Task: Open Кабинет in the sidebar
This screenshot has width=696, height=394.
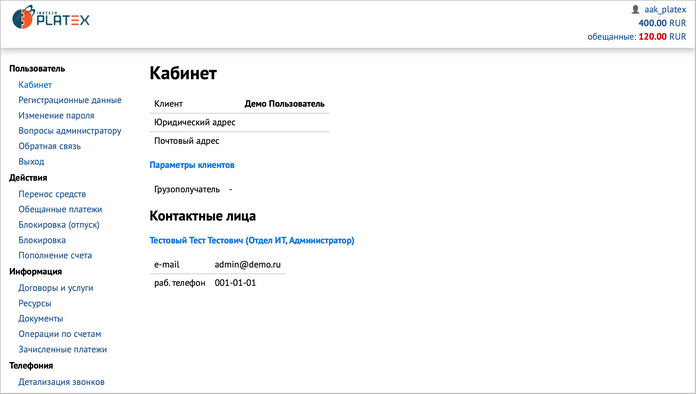Action: pyautogui.click(x=35, y=85)
